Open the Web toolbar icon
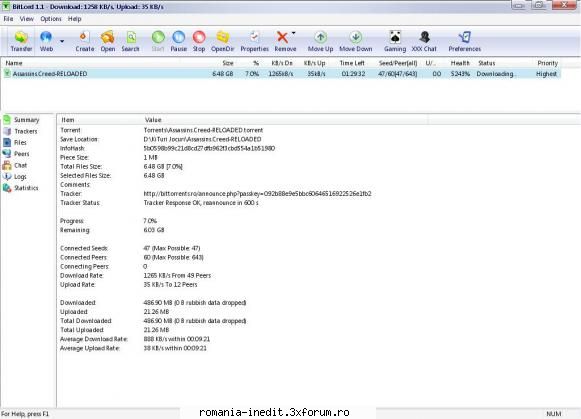Image resolution: width=581 pixels, height=419 pixels. click(46, 41)
